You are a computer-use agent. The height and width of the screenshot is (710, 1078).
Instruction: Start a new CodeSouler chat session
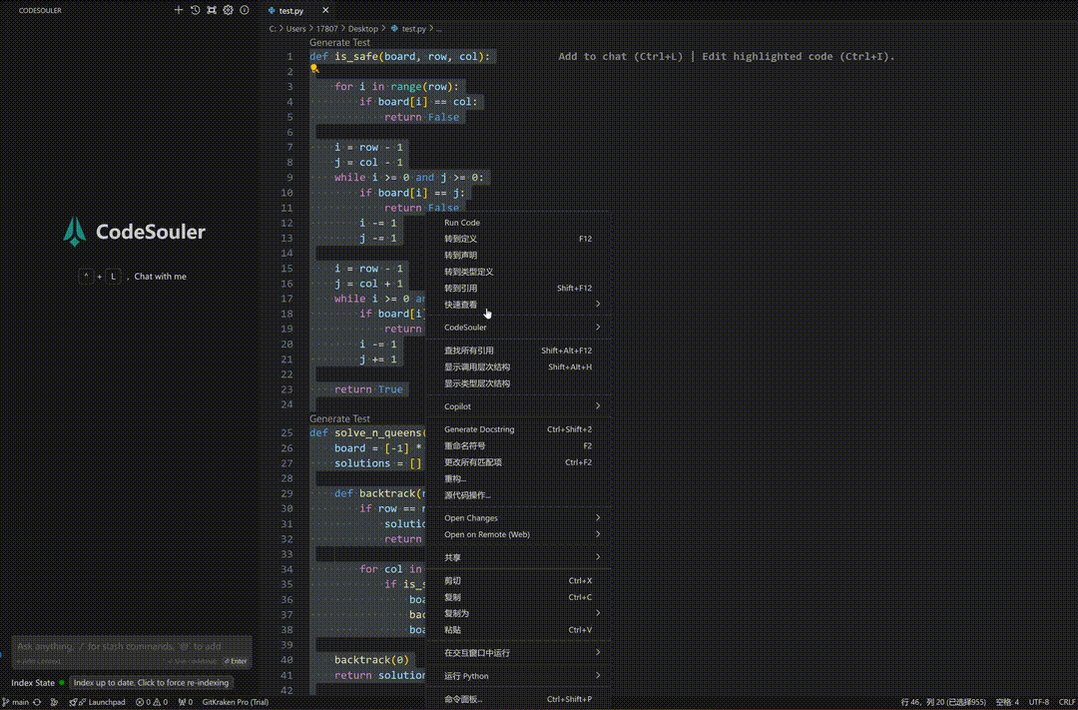click(x=179, y=10)
